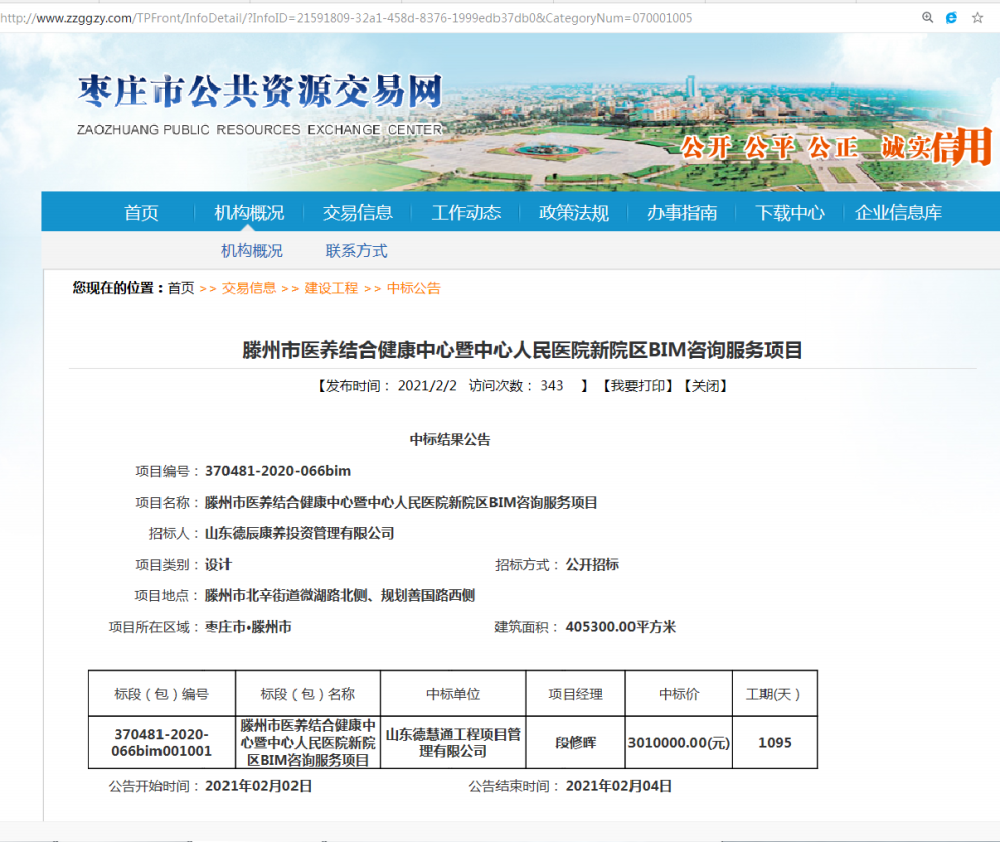
Task: Click the zoom magnifier icon in address bar
Action: point(928,17)
